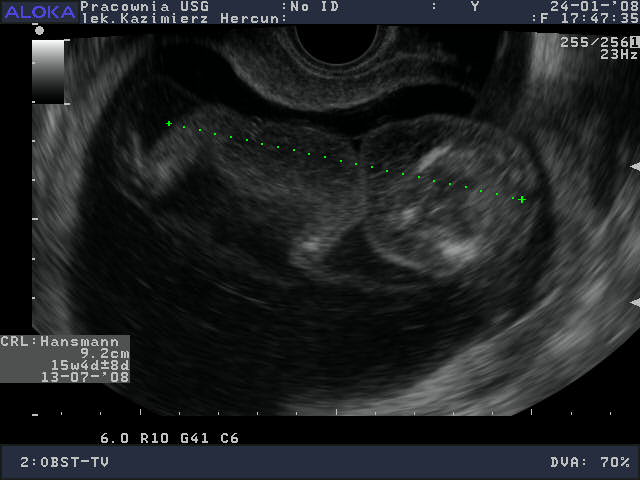Click the right green caliper cross marker

coord(522,199)
